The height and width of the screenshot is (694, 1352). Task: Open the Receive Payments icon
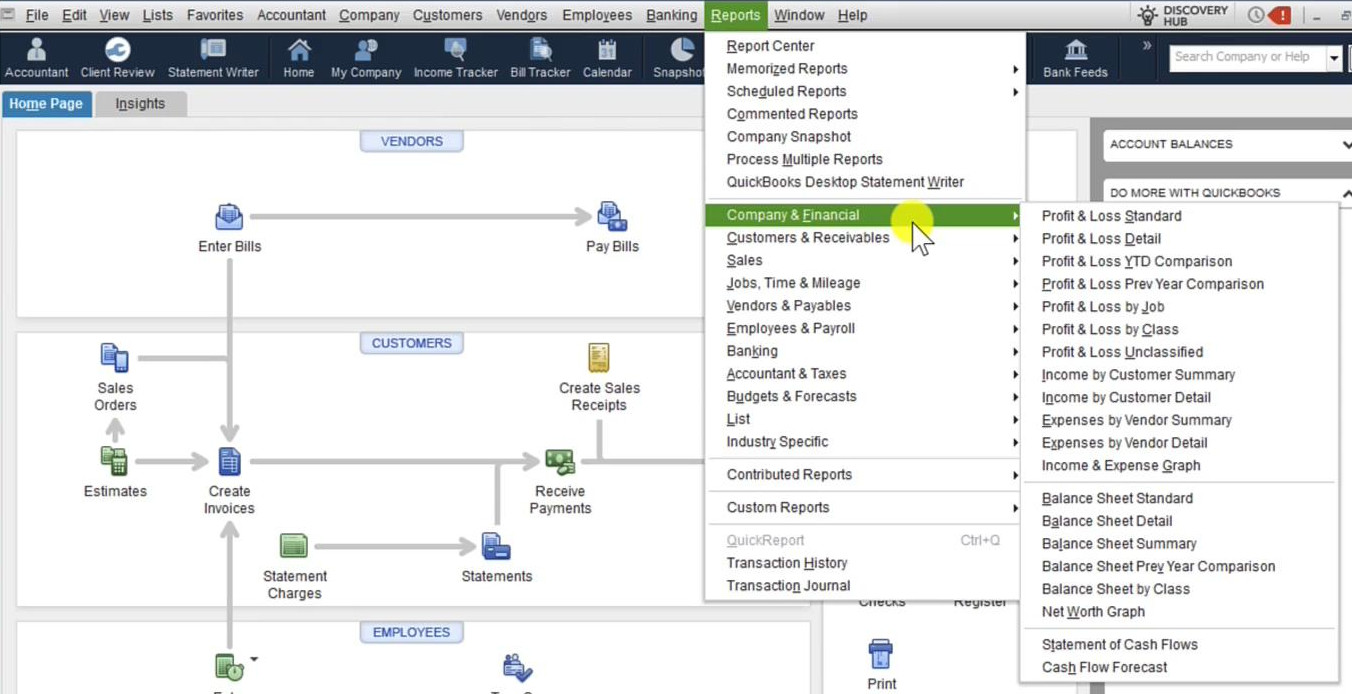click(559, 461)
